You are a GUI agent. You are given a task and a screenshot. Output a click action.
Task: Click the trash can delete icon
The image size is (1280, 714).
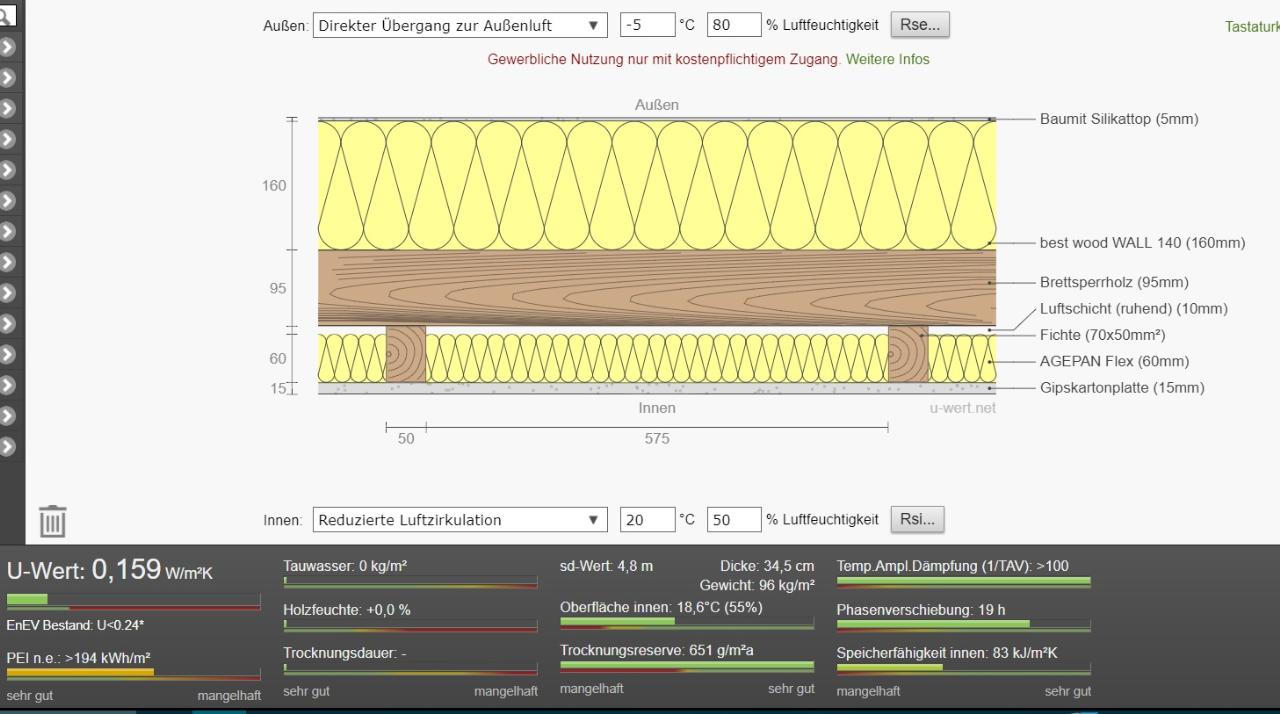[52, 521]
